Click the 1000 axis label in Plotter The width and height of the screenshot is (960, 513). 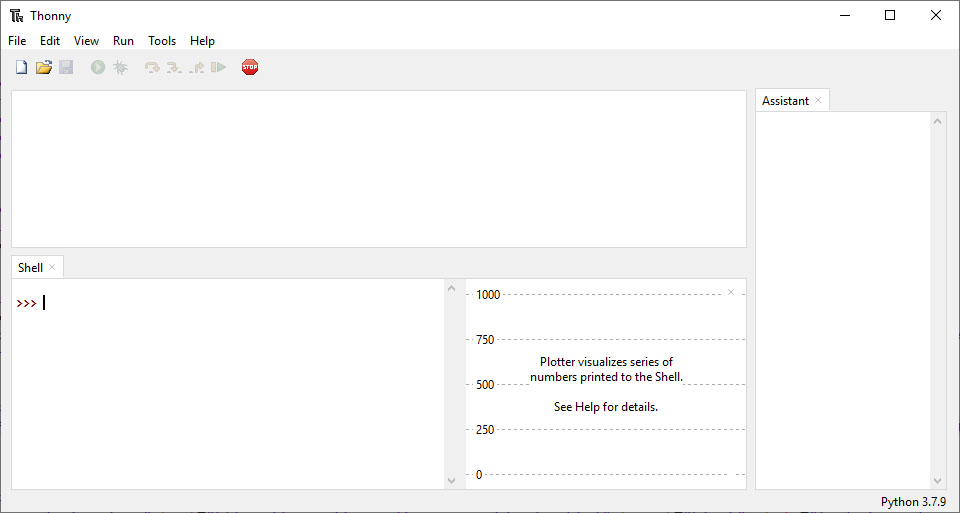point(488,294)
